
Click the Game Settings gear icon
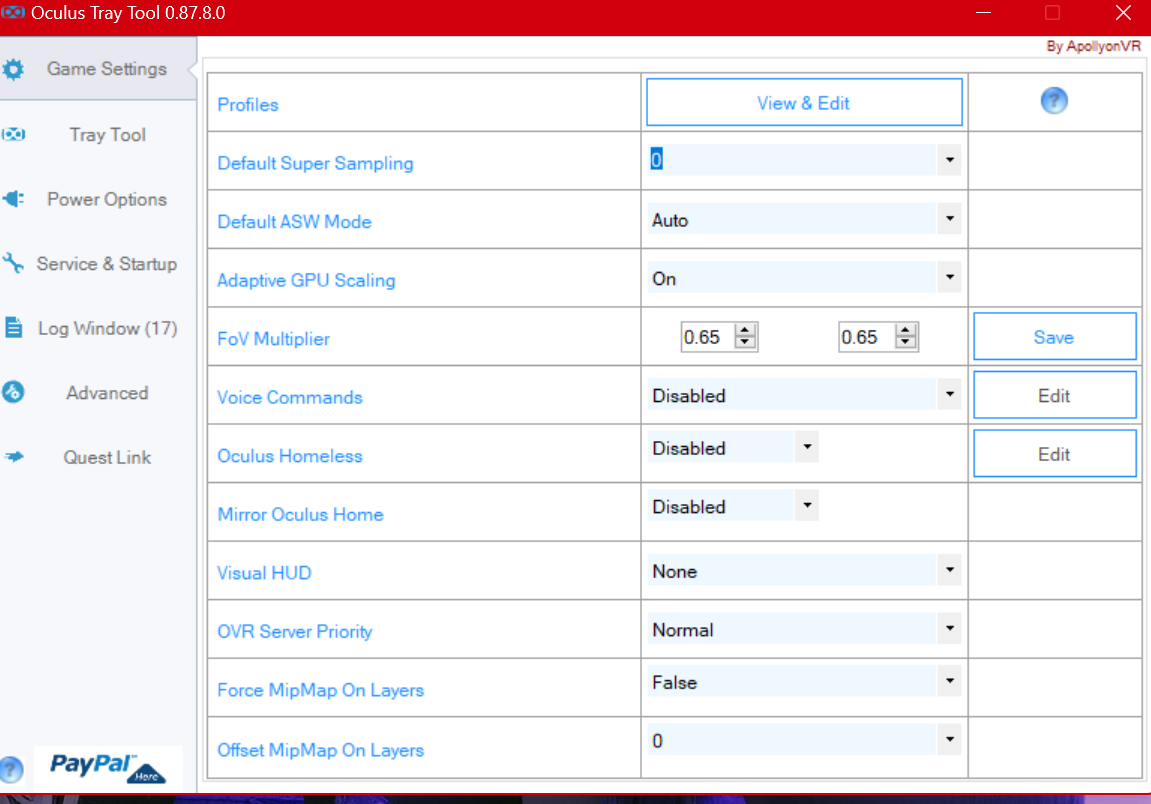(13, 69)
